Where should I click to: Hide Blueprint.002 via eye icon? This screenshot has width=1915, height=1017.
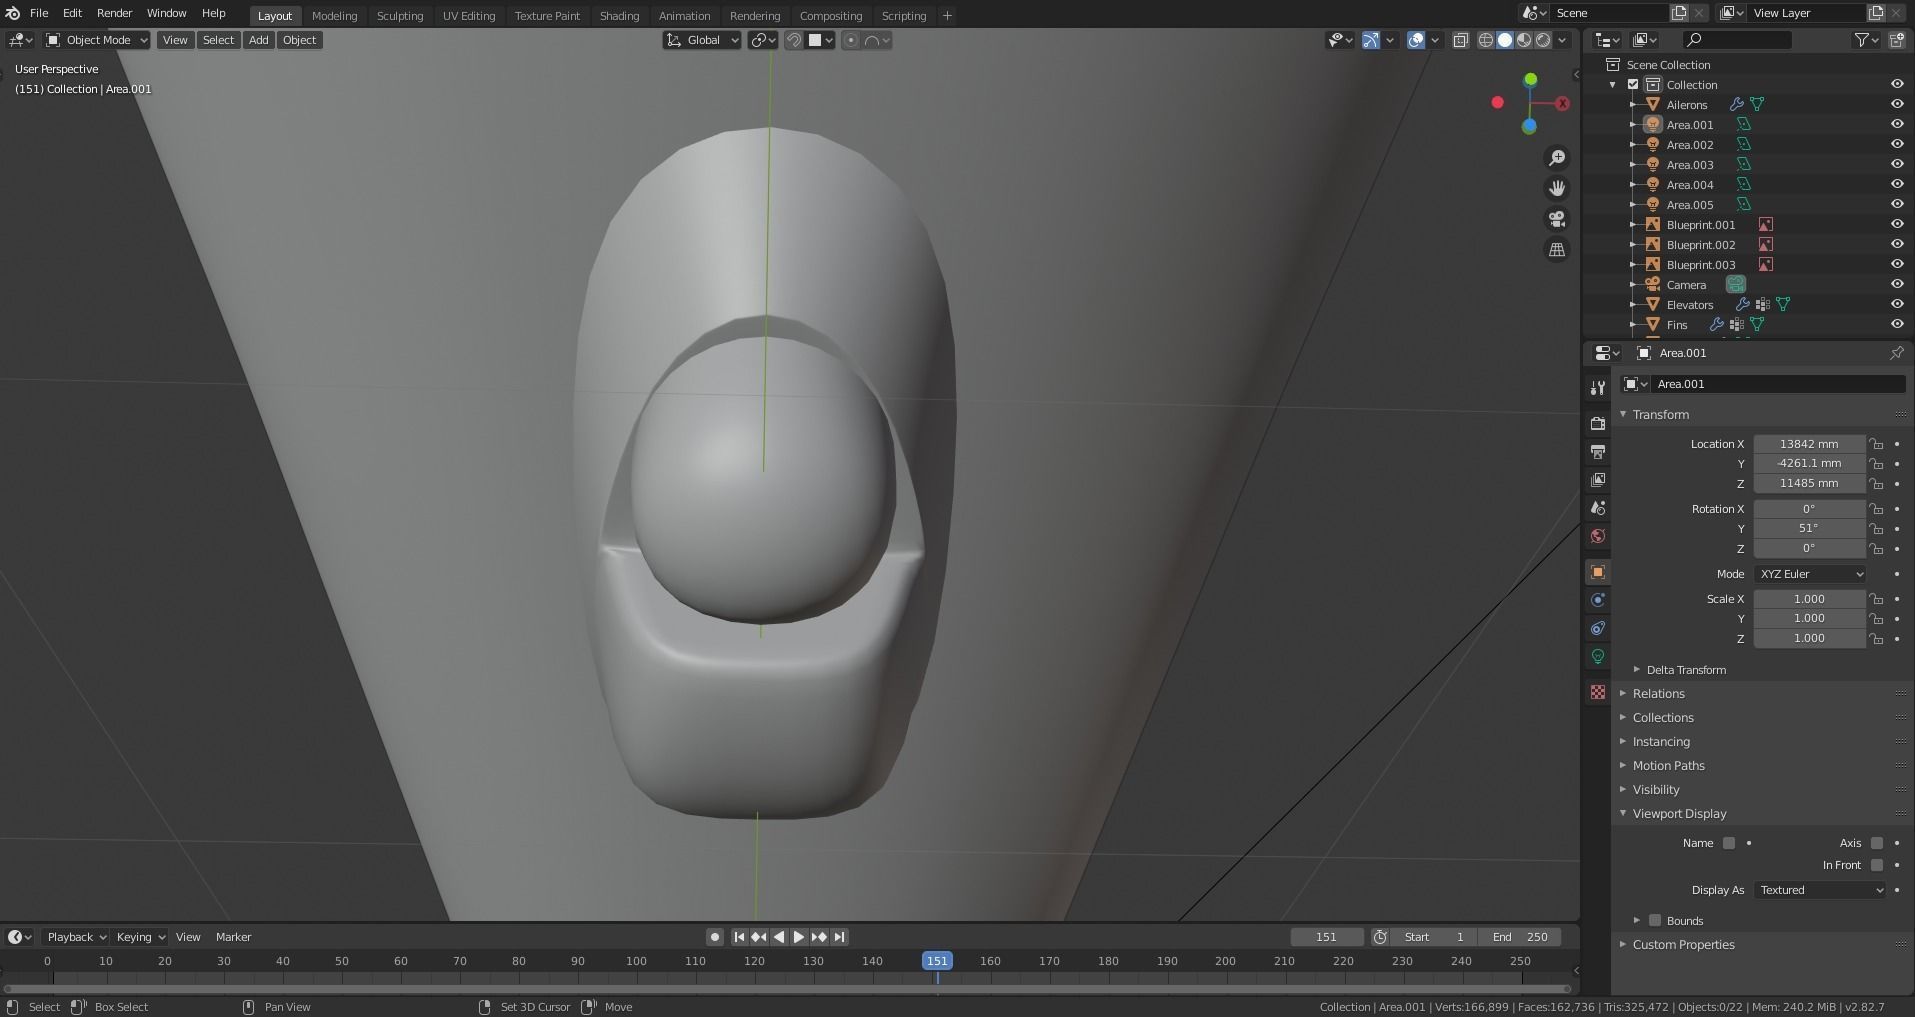(x=1896, y=244)
